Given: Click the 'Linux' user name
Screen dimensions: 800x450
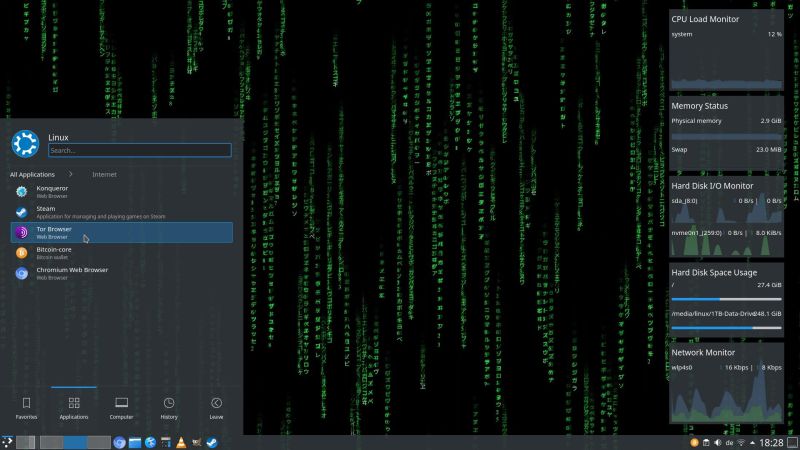Looking at the screenshot, I should pyautogui.click(x=58, y=137).
